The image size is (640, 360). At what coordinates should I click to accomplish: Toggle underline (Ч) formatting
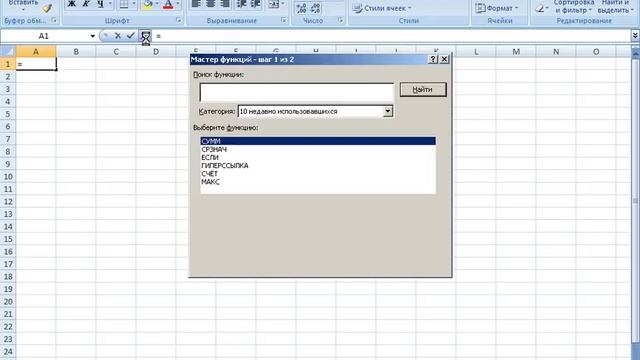[x=100, y=4]
